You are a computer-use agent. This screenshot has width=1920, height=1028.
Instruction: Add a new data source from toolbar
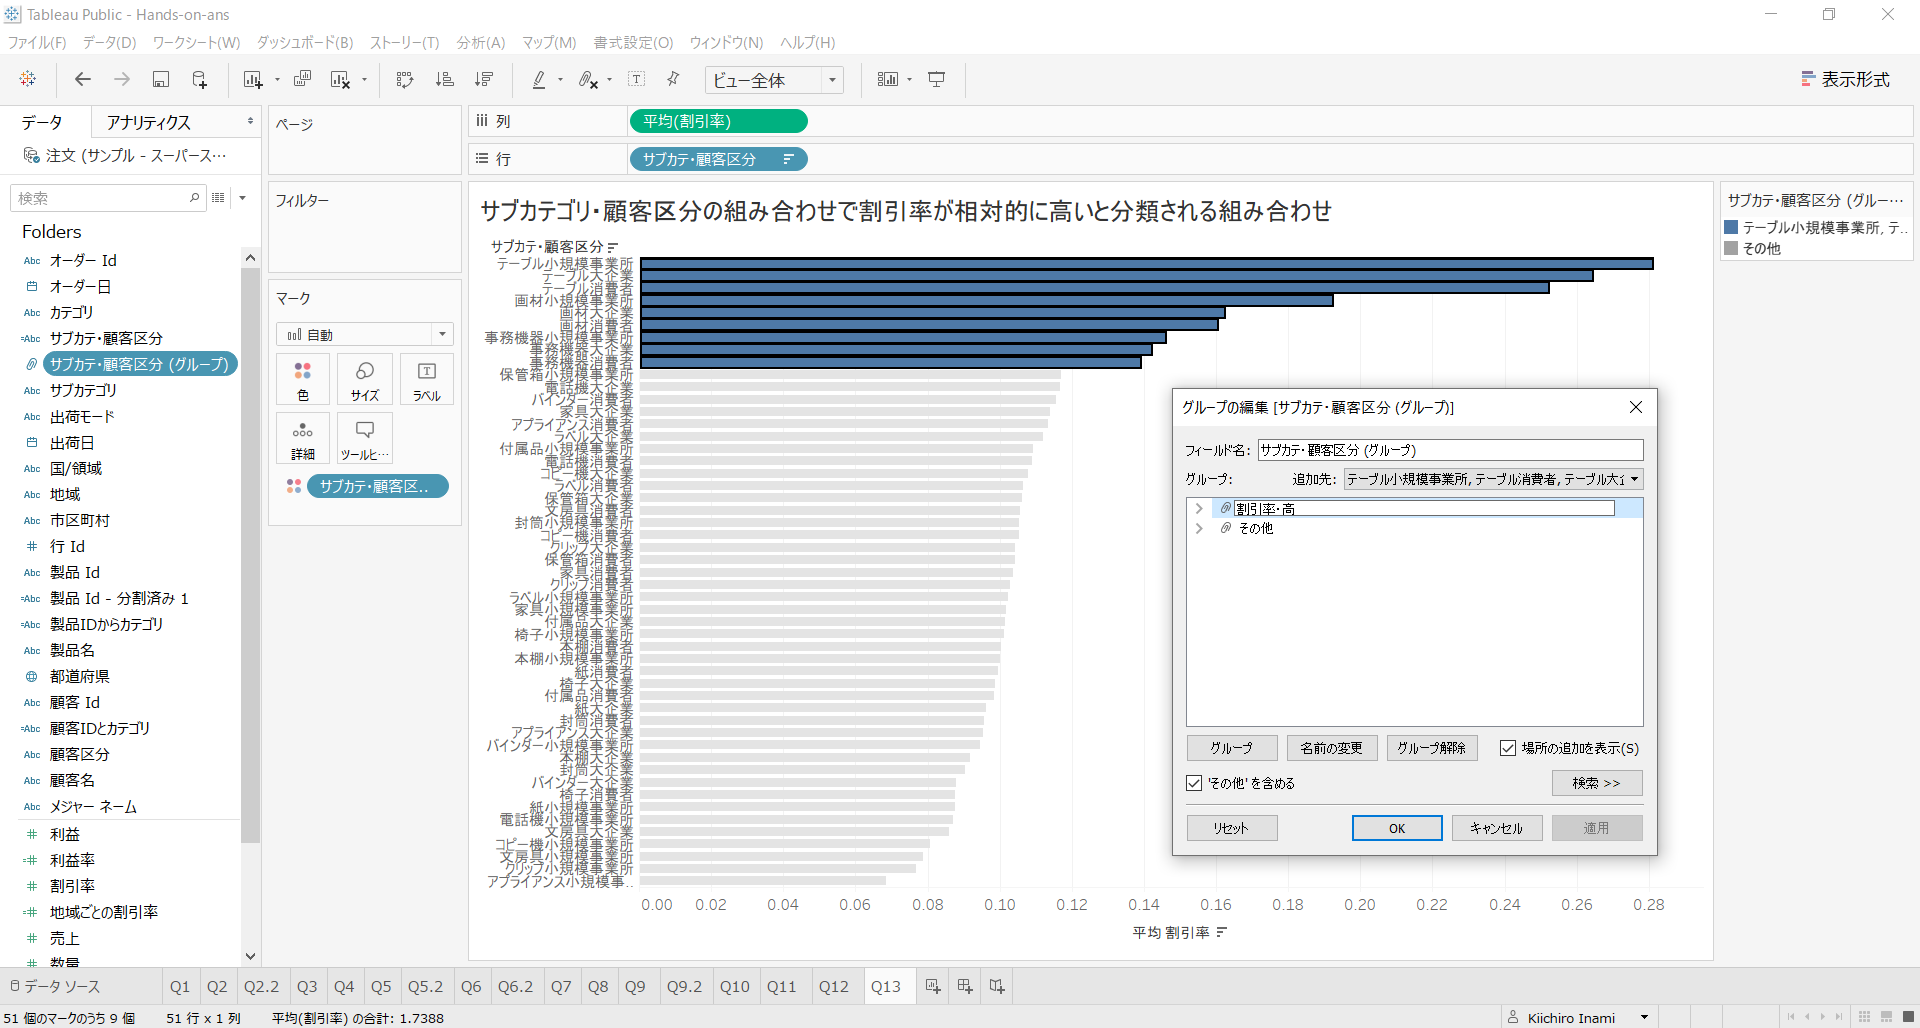click(x=200, y=79)
